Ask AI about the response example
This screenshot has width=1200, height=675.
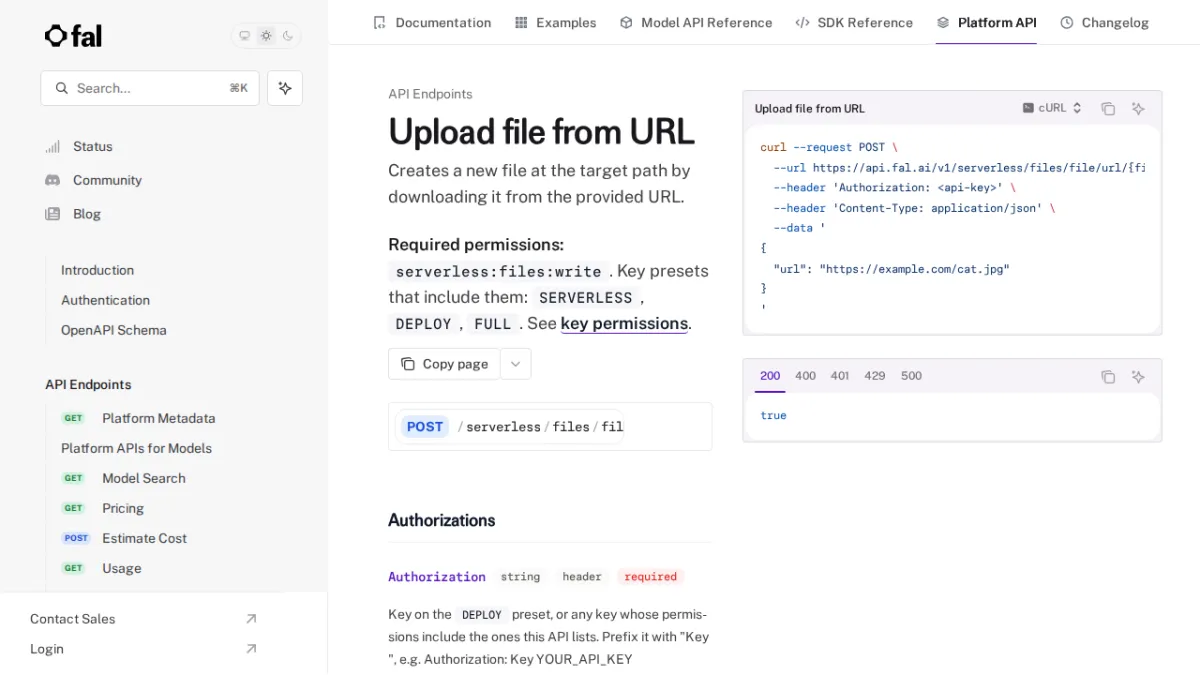pos(1138,377)
